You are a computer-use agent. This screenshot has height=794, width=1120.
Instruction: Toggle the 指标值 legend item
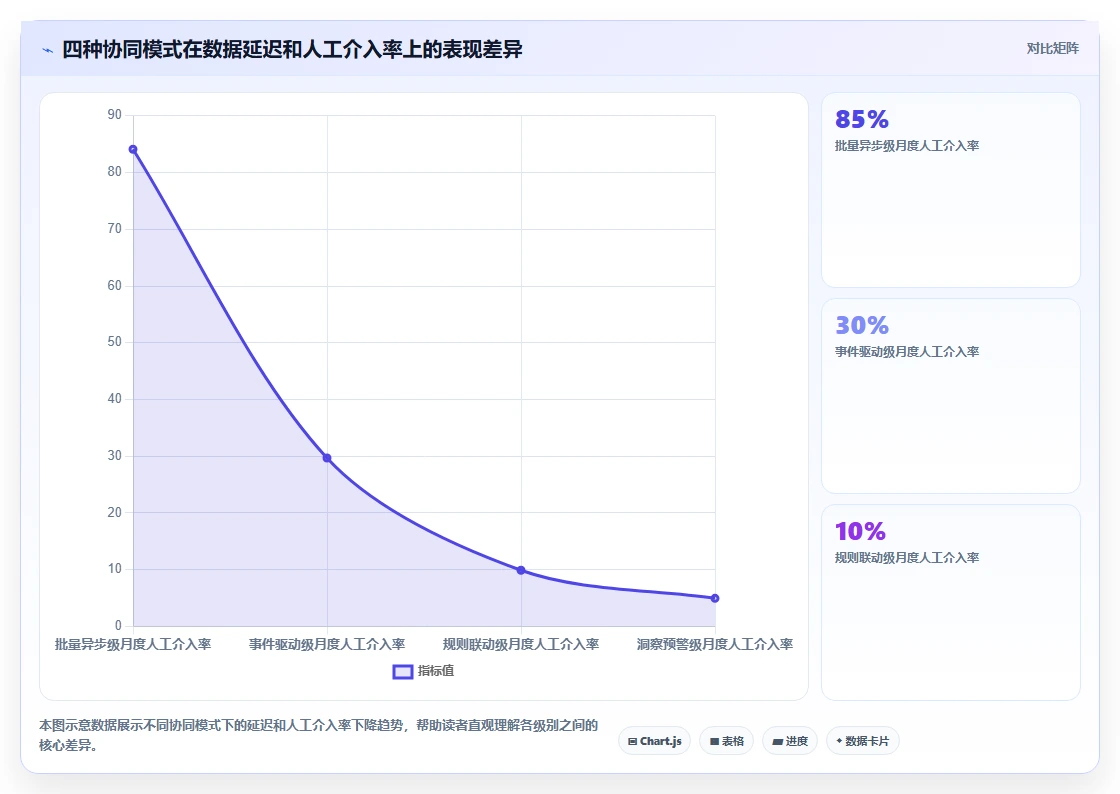pos(423,671)
